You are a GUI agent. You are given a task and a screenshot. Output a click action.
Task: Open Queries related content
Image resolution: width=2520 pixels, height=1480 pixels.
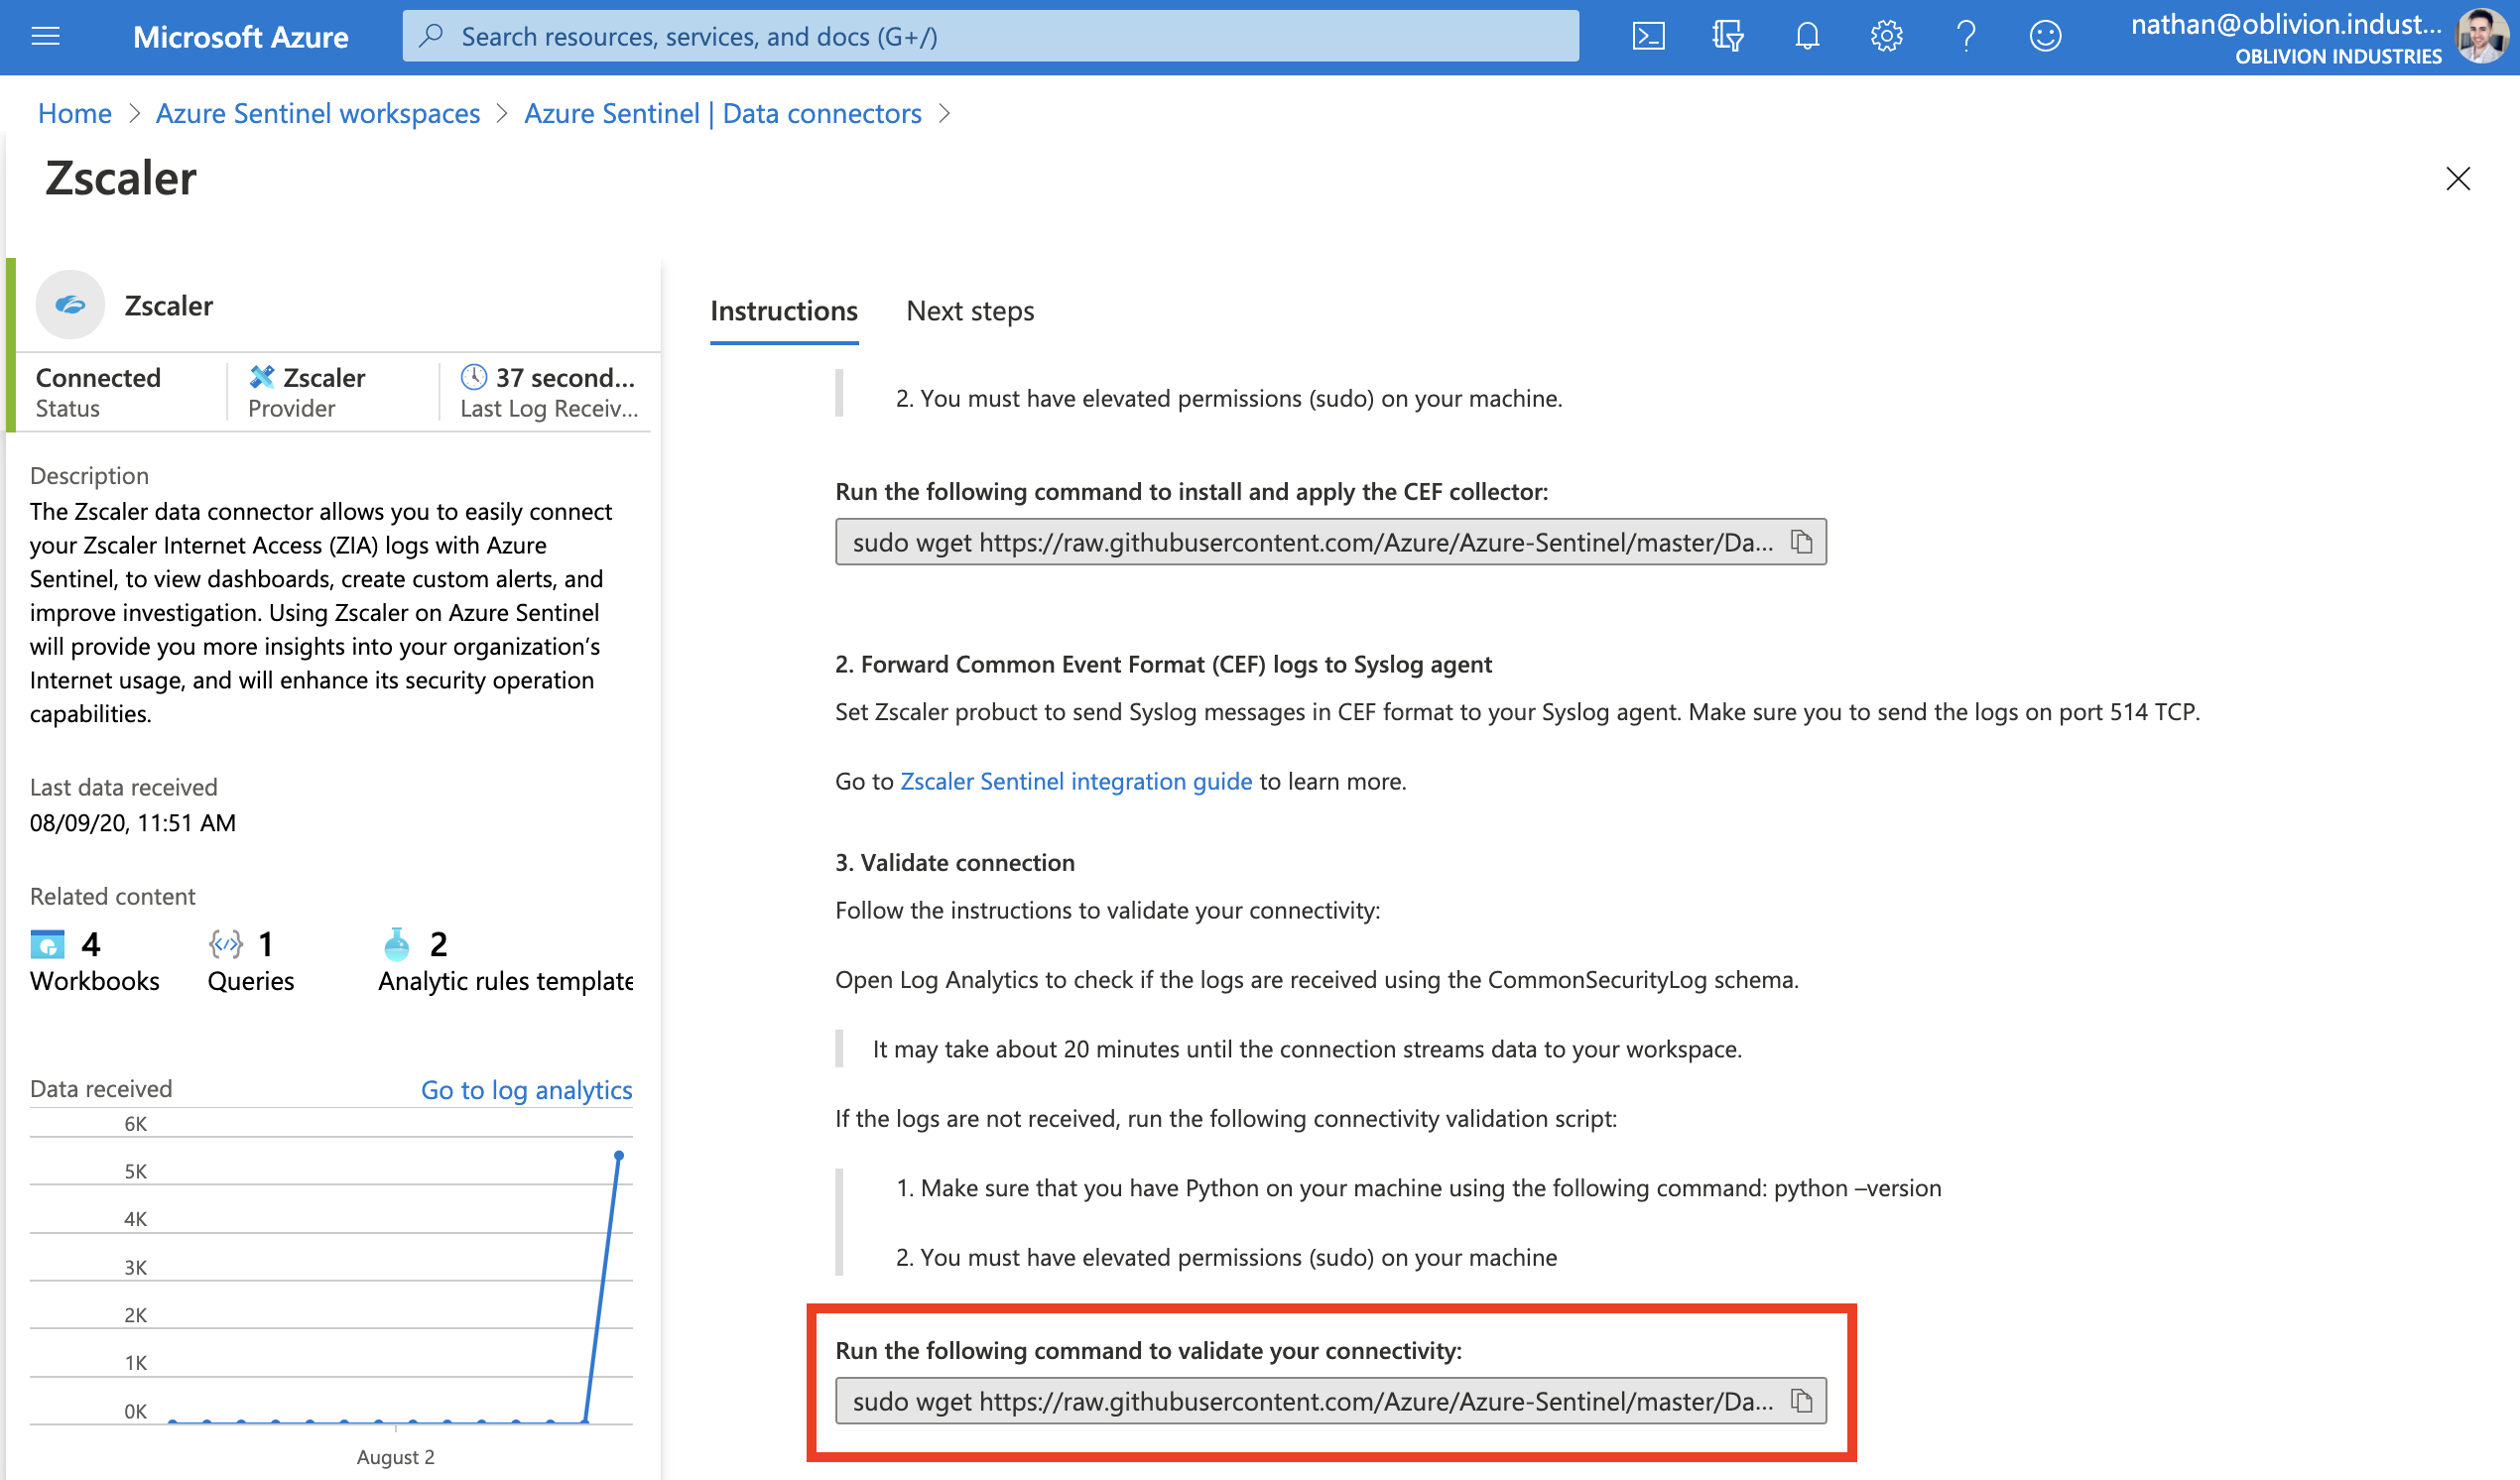tap(250, 962)
